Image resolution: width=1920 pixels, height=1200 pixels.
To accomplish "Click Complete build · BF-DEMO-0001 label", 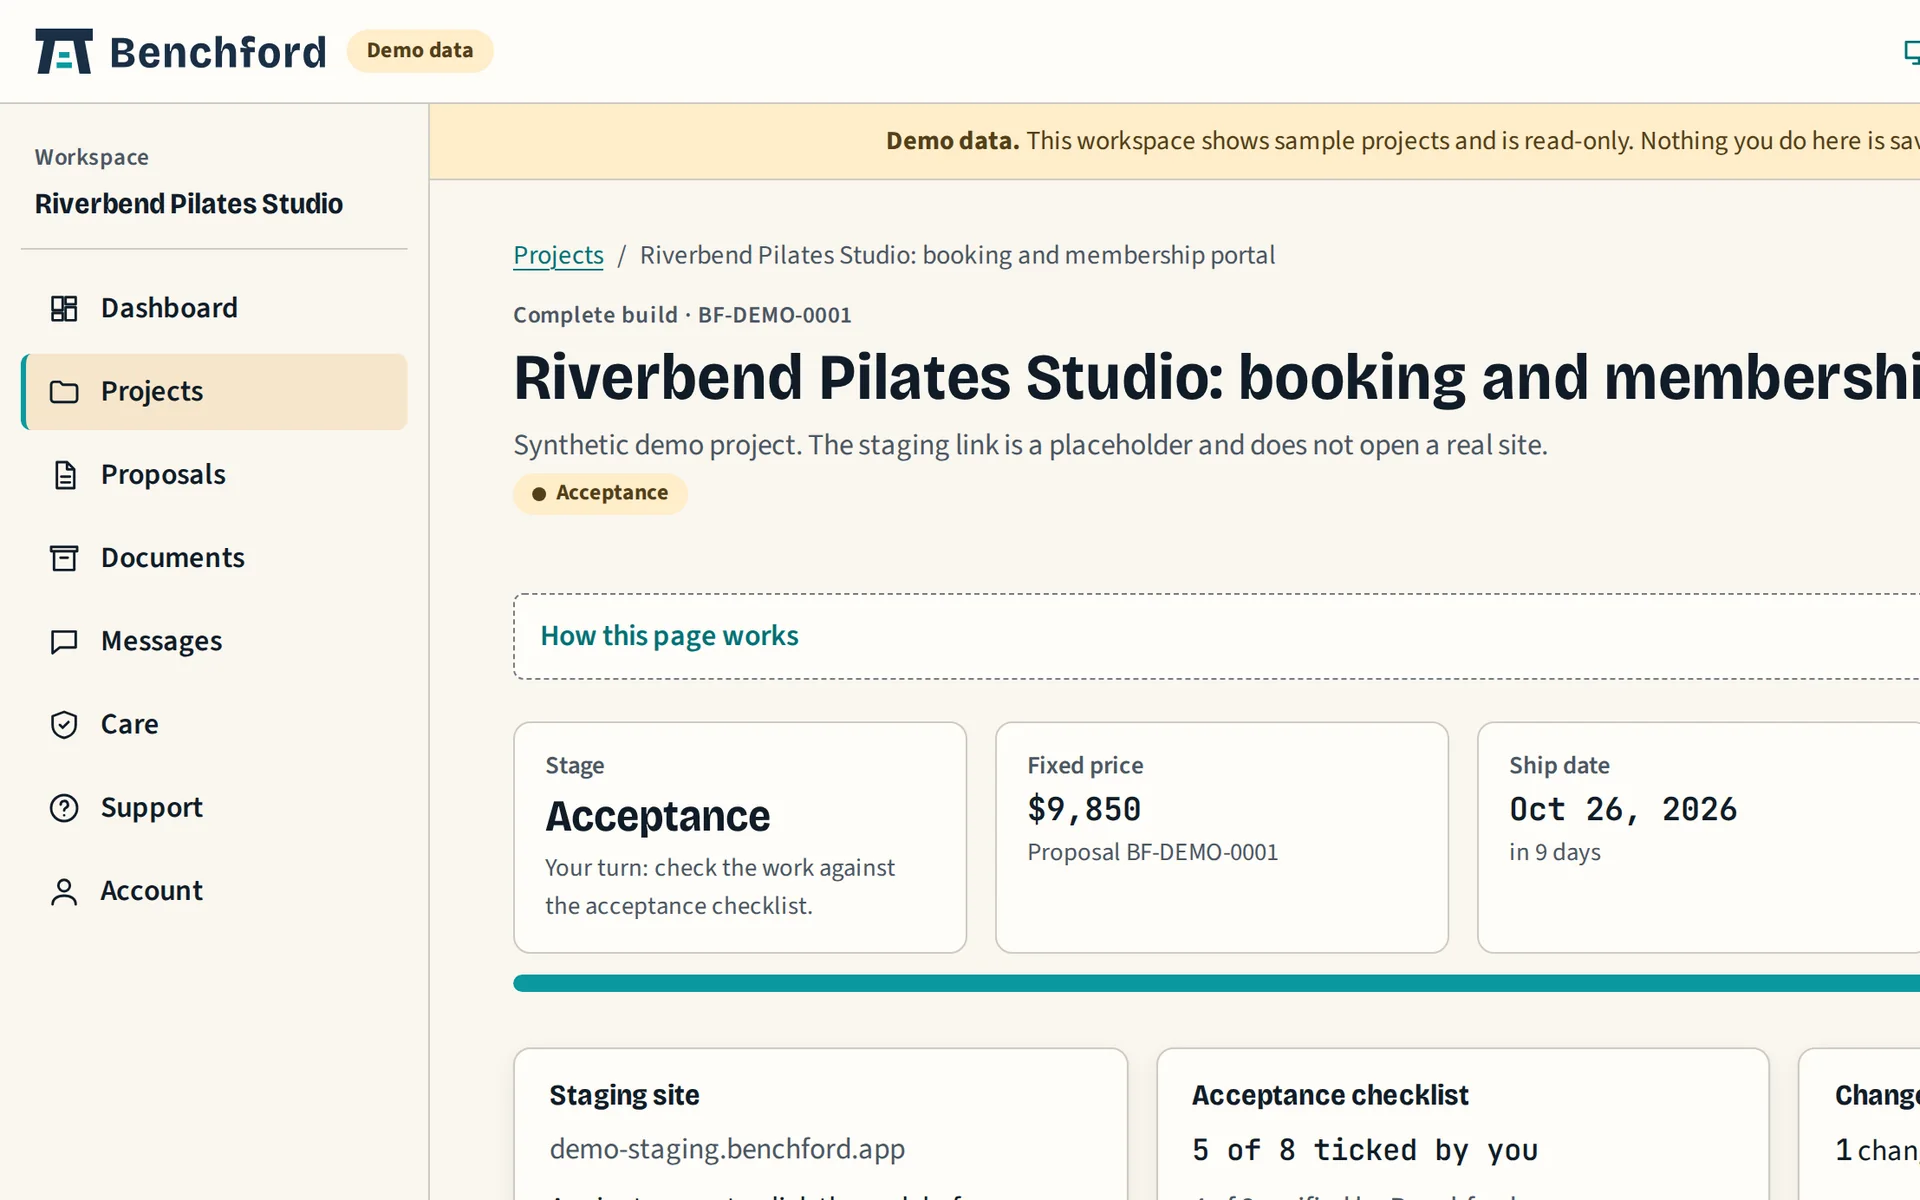I will pos(682,315).
